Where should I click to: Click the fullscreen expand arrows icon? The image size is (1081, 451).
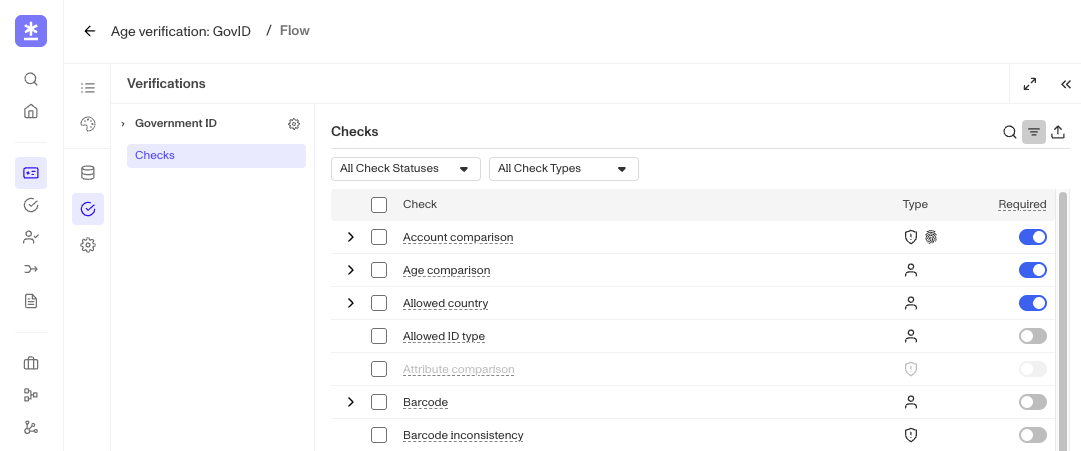coord(1030,84)
